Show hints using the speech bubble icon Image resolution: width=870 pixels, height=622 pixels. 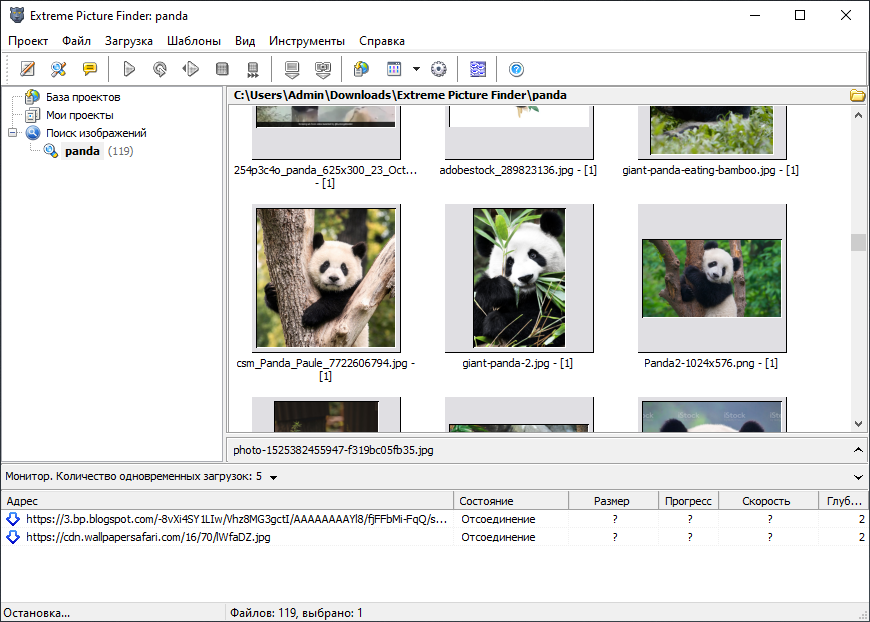tap(89, 68)
